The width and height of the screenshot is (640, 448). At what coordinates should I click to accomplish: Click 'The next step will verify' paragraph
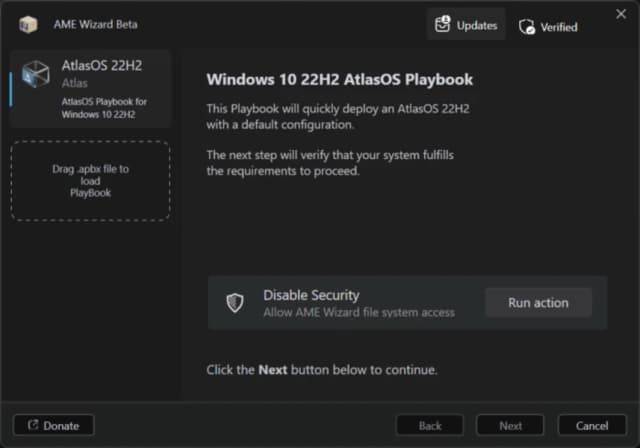(330, 163)
